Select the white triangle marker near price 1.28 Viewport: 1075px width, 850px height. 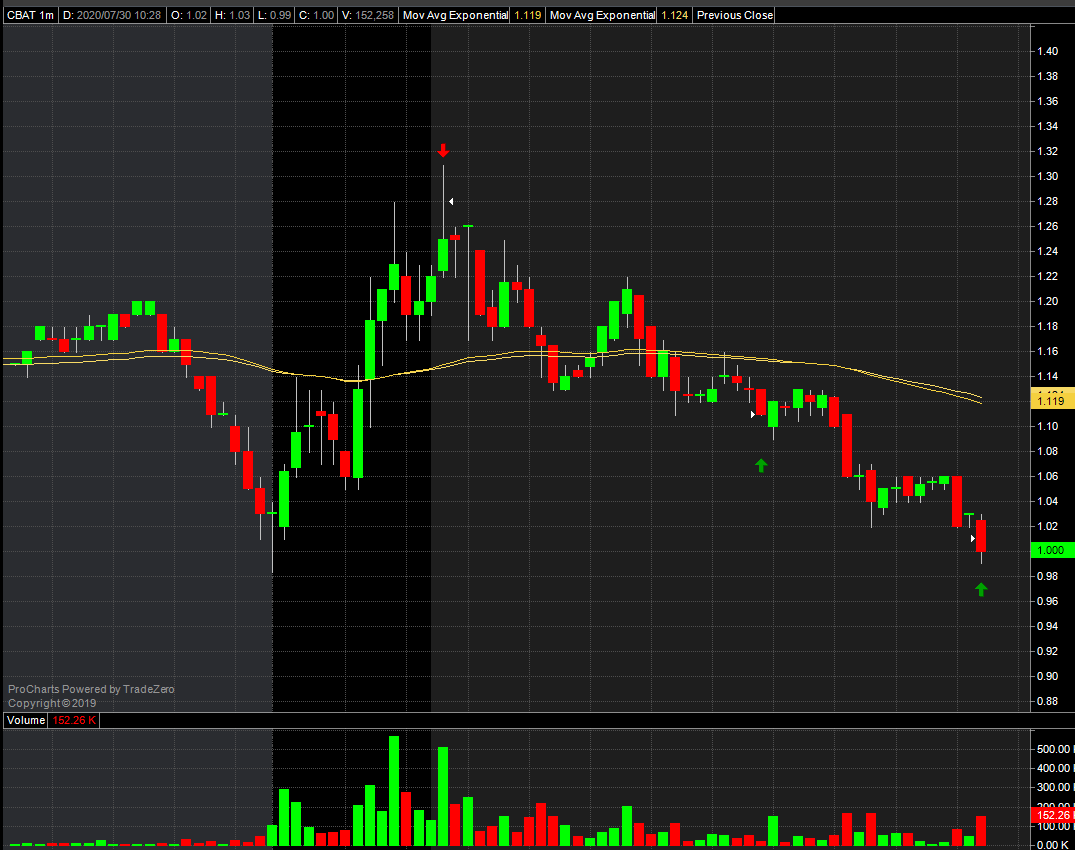pyautogui.click(x=451, y=202)
